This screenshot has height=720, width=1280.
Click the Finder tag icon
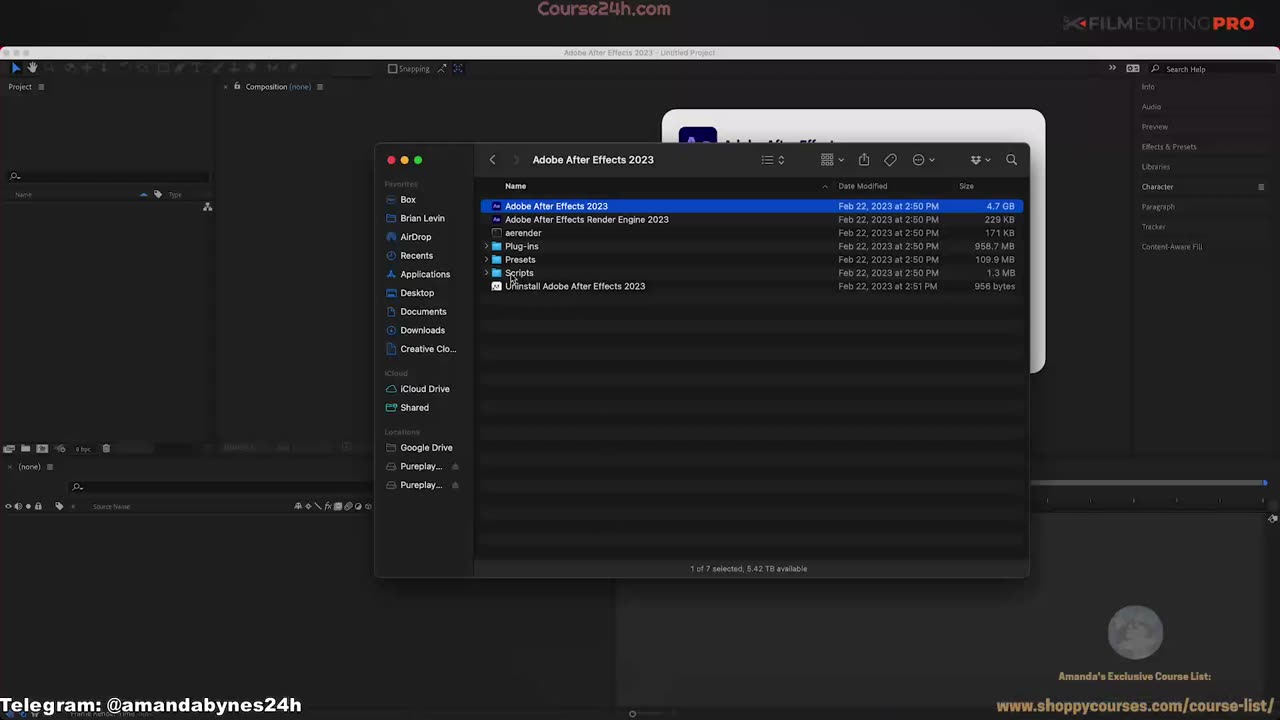pyautogui.click(x=890, y=160)
